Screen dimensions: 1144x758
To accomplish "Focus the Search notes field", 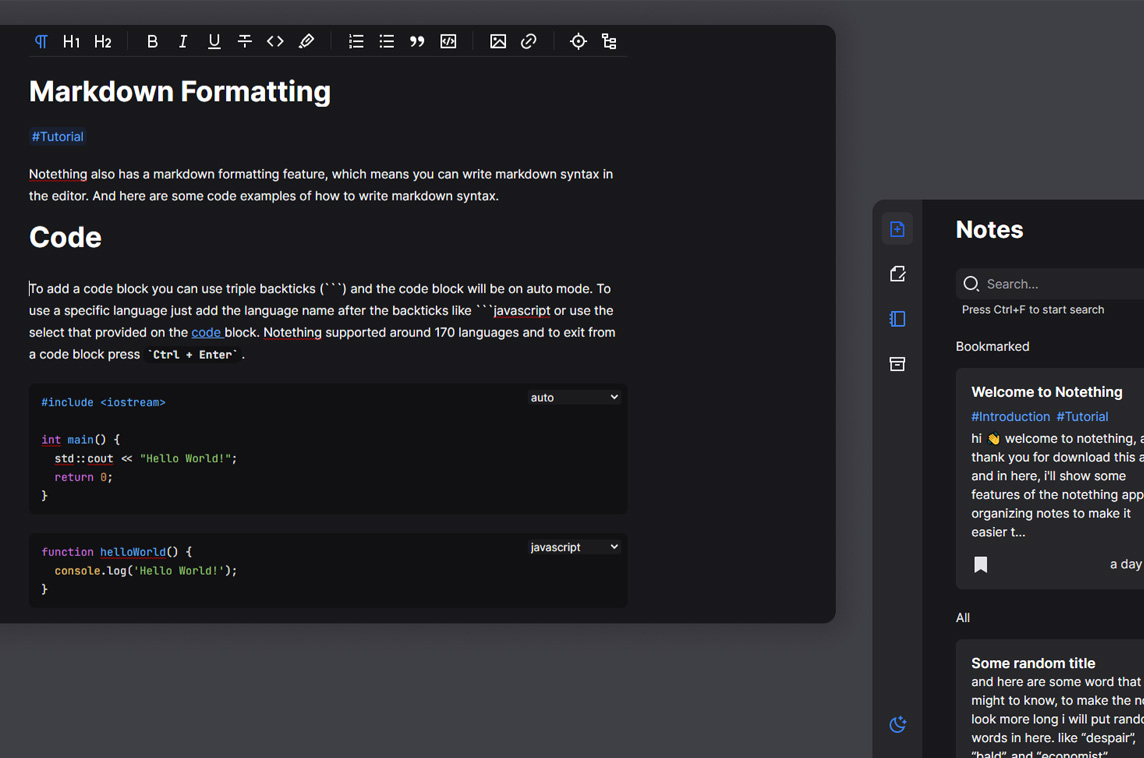I will (1051, 284).
